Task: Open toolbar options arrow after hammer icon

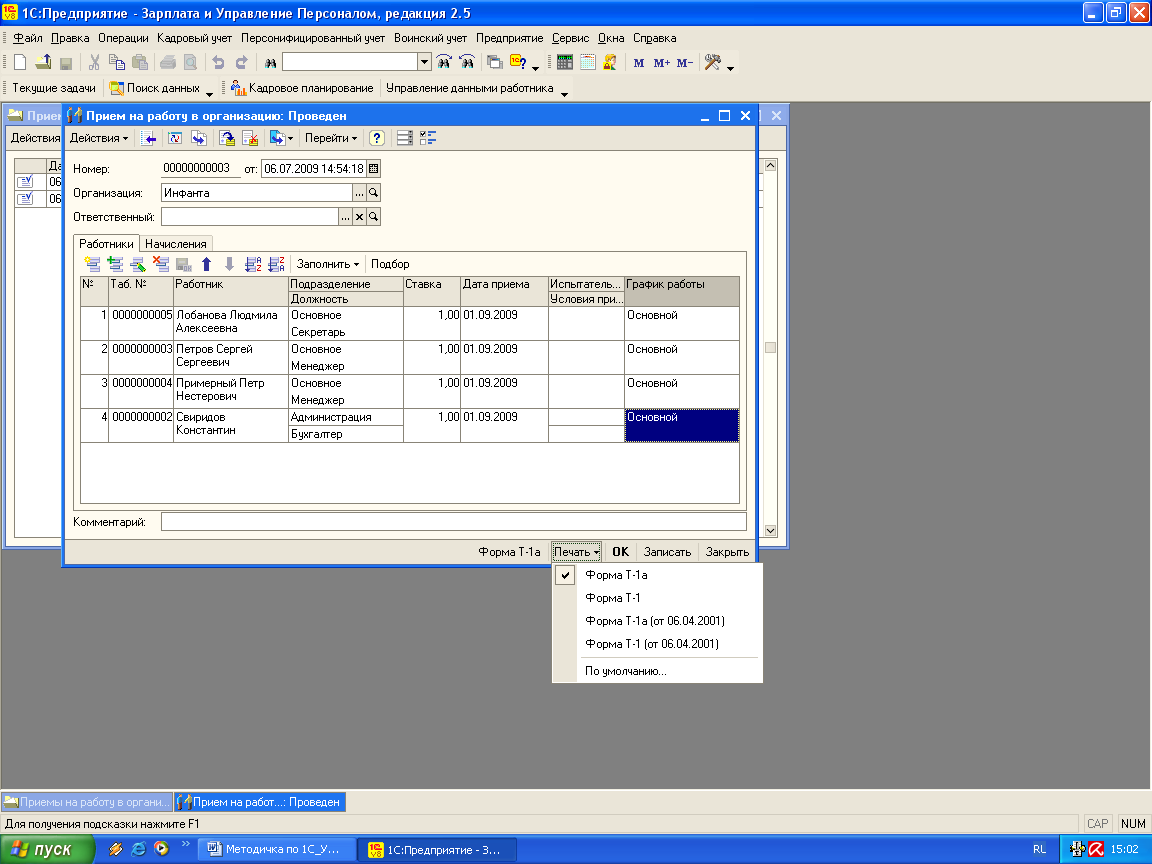Action: [x=730, y=68]
